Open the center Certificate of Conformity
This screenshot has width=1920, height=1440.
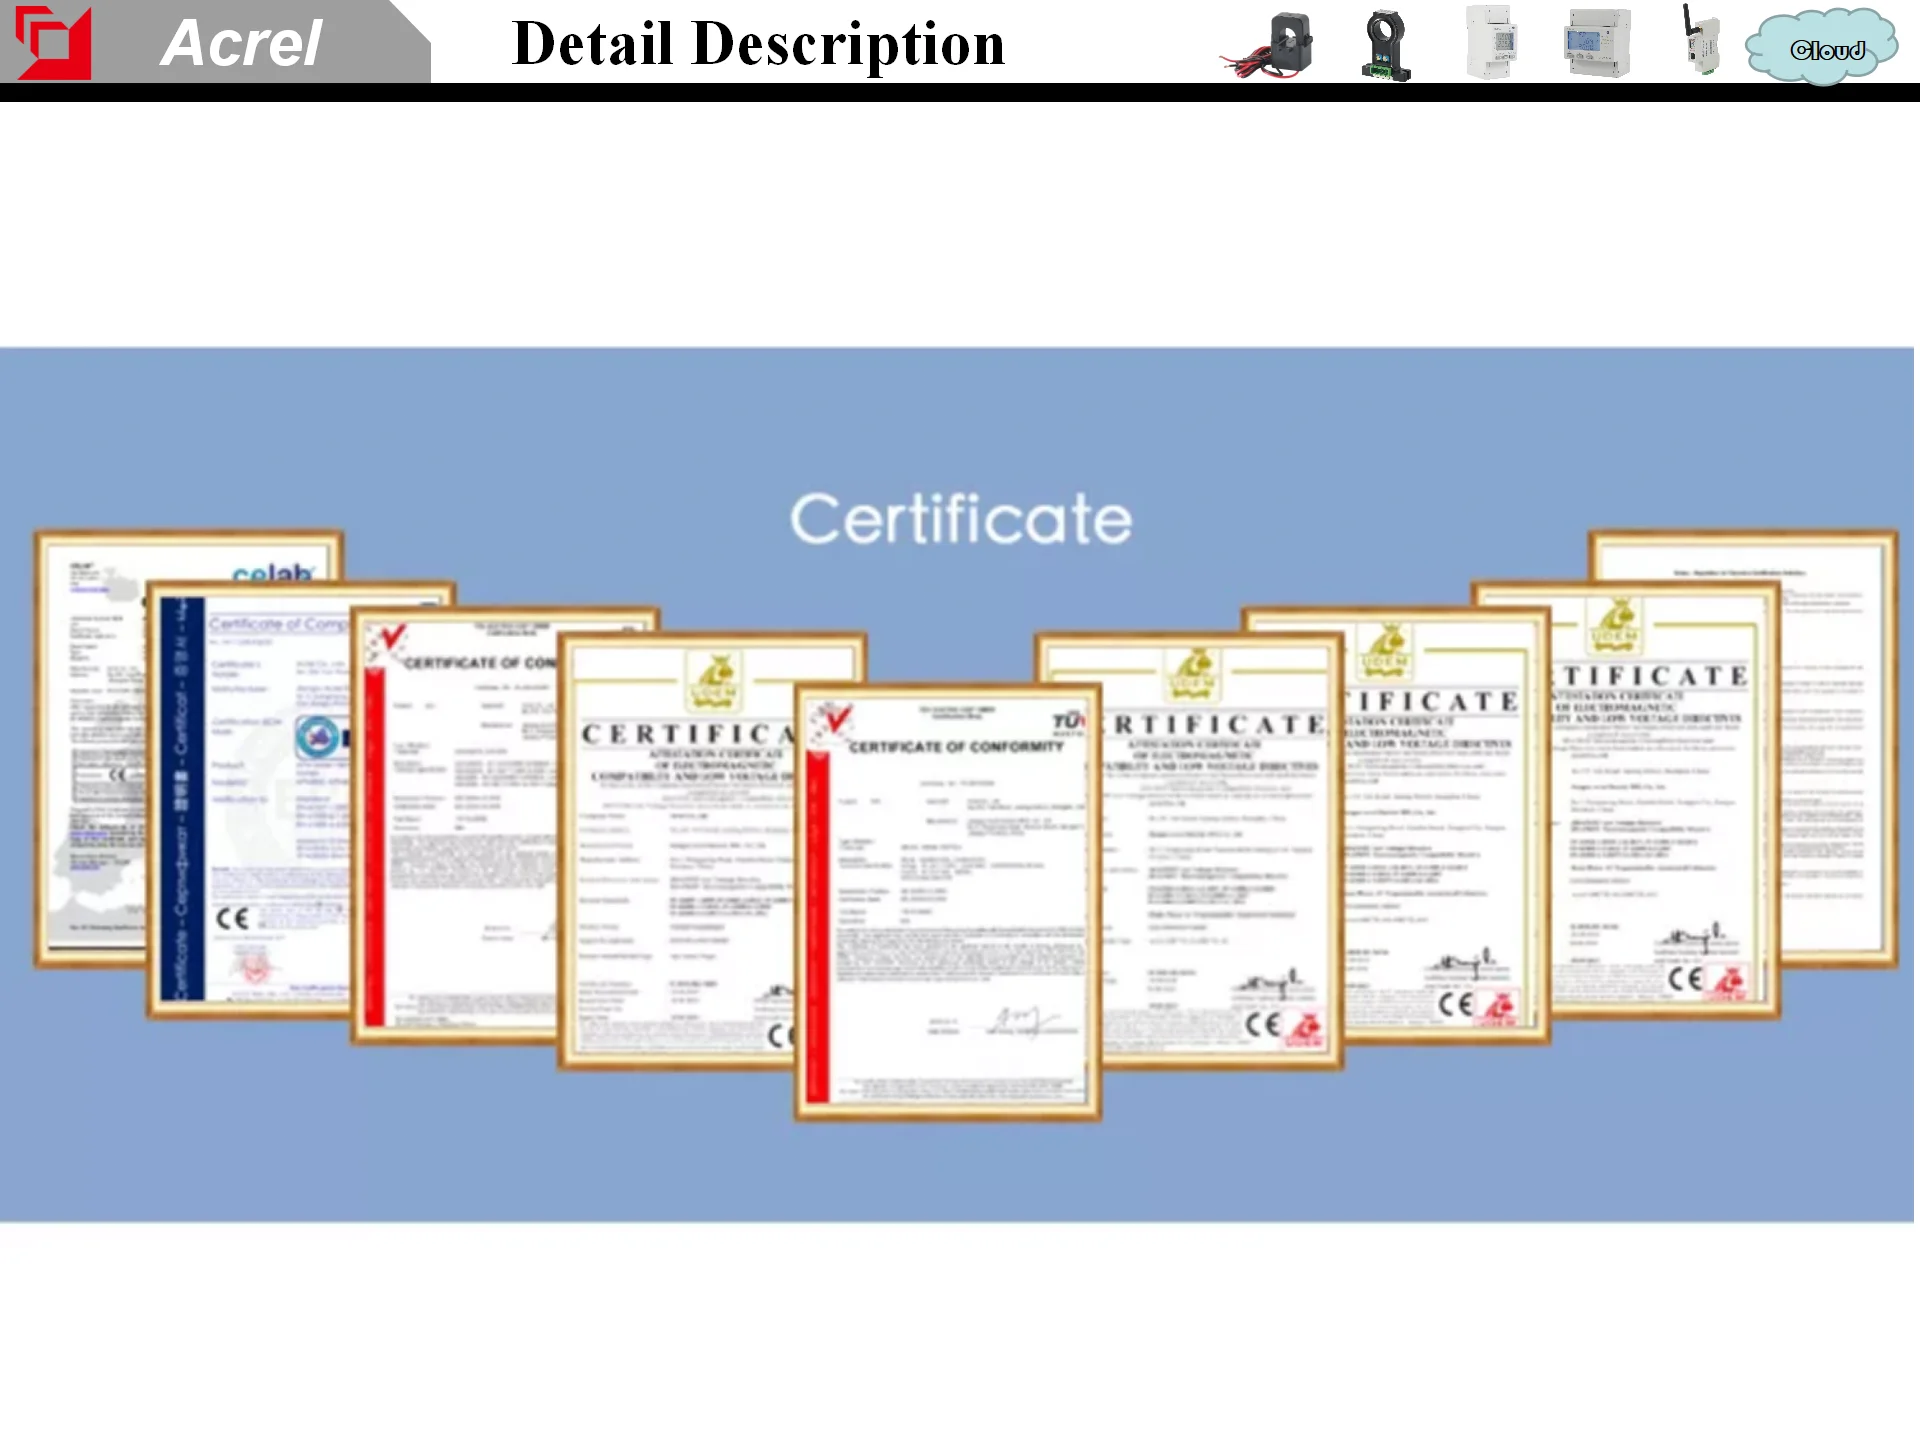[x=948, y=900]
